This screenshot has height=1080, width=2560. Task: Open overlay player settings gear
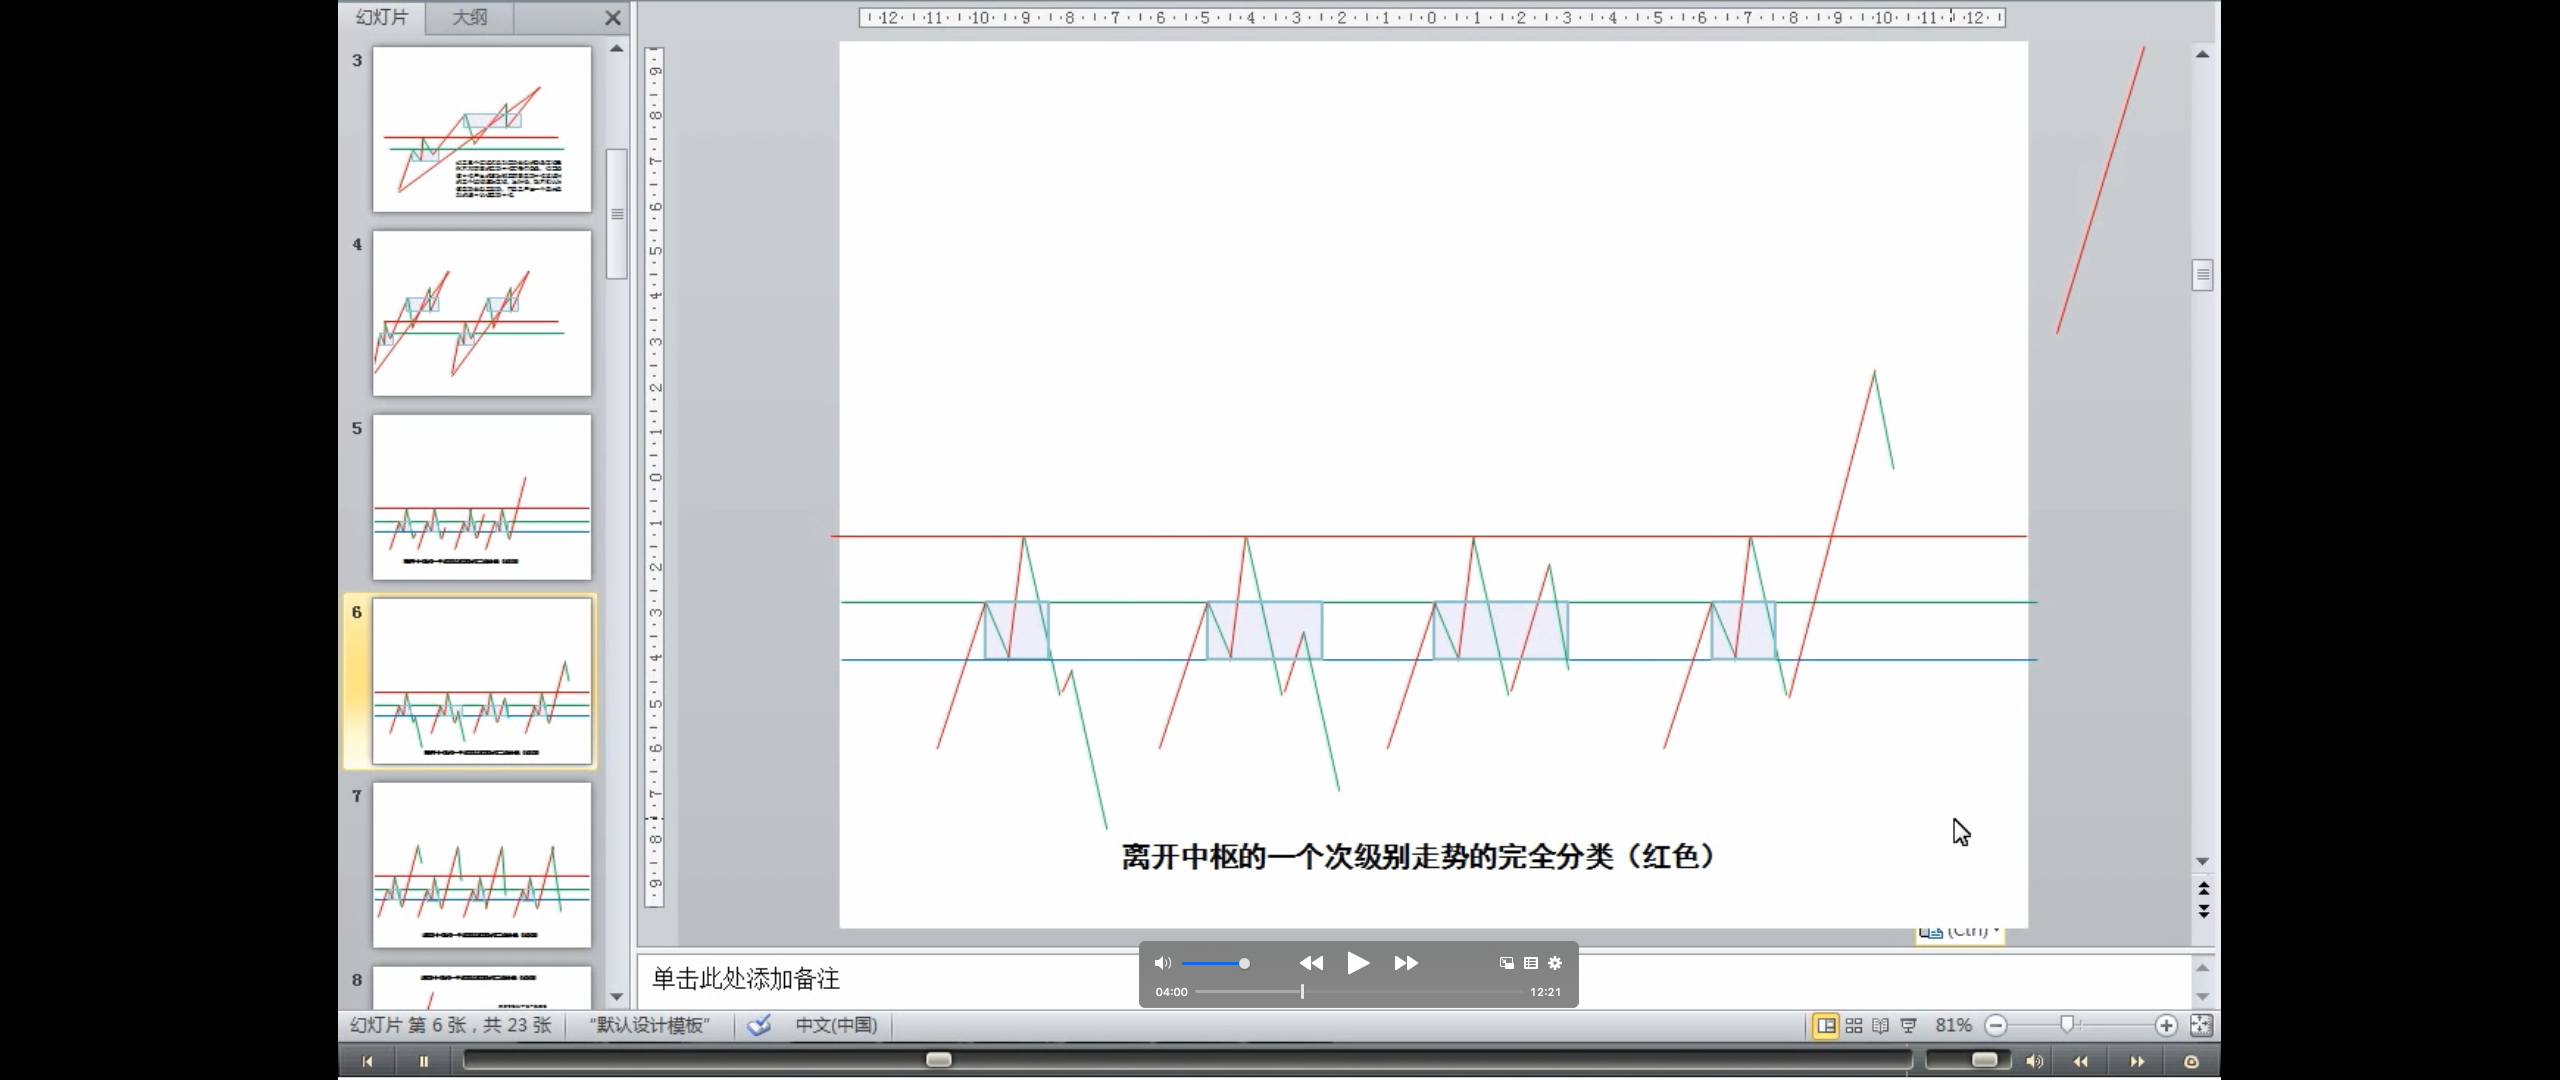click(1555, 963)
